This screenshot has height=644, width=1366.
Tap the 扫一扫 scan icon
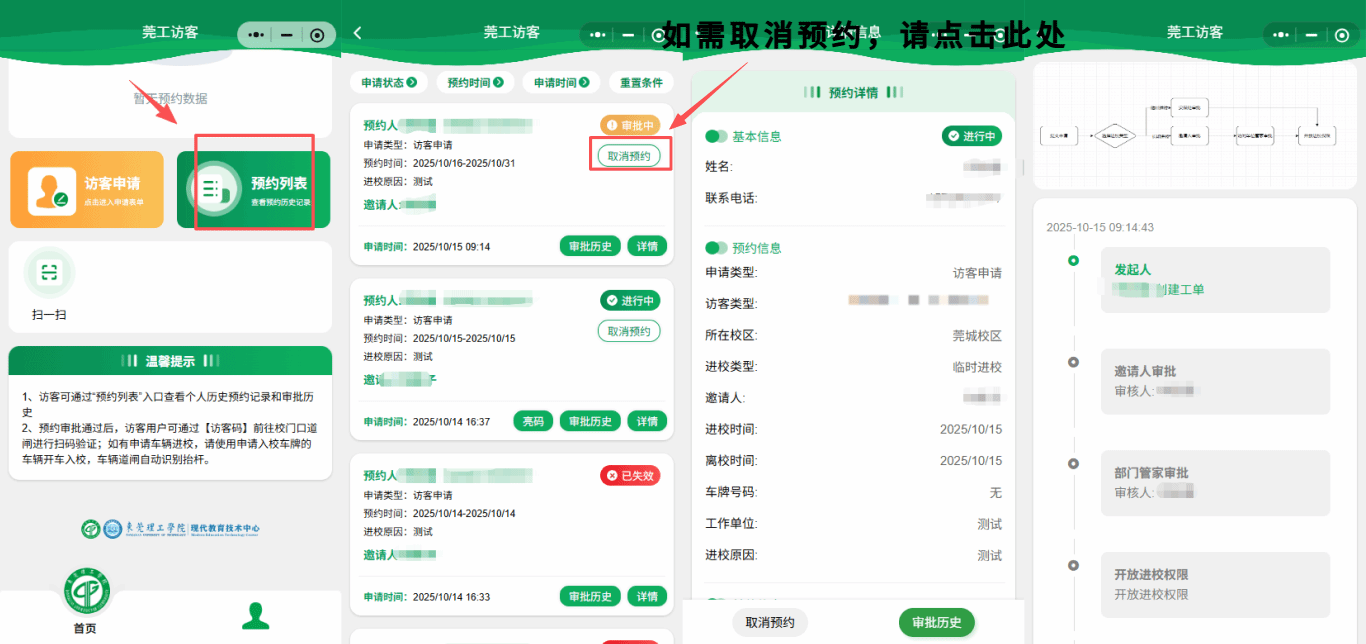(x=49, y=273)
